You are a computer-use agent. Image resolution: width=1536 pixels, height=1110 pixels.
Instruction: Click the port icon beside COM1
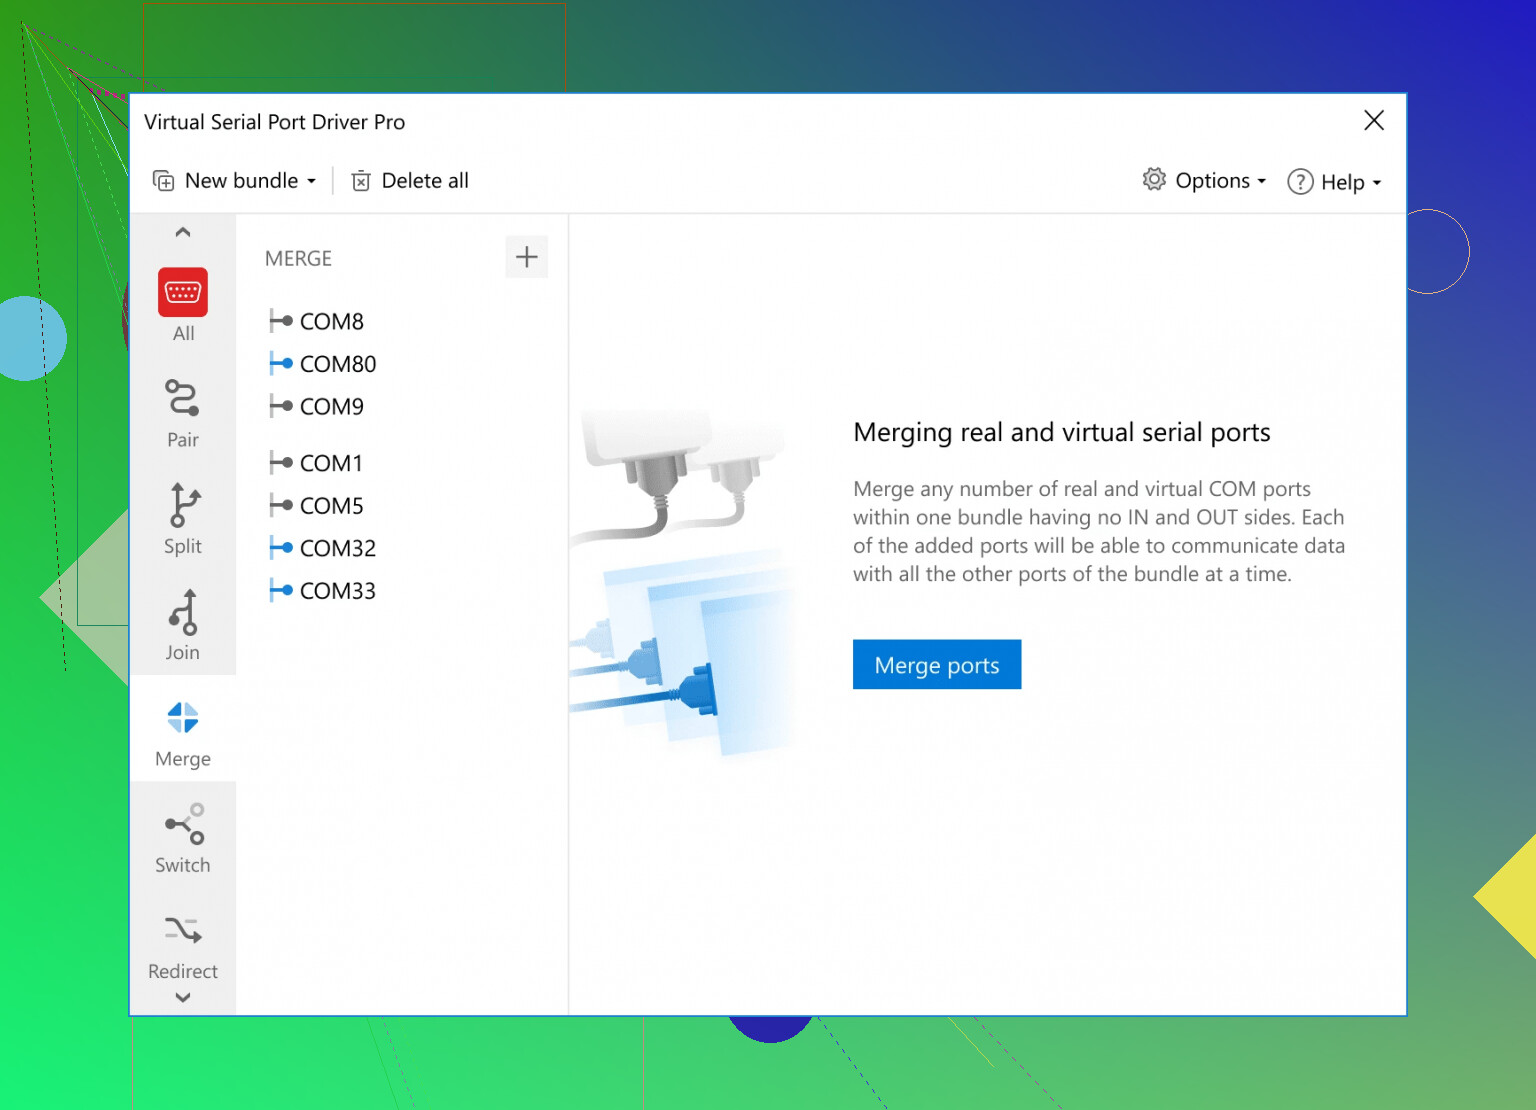[281, 463]
